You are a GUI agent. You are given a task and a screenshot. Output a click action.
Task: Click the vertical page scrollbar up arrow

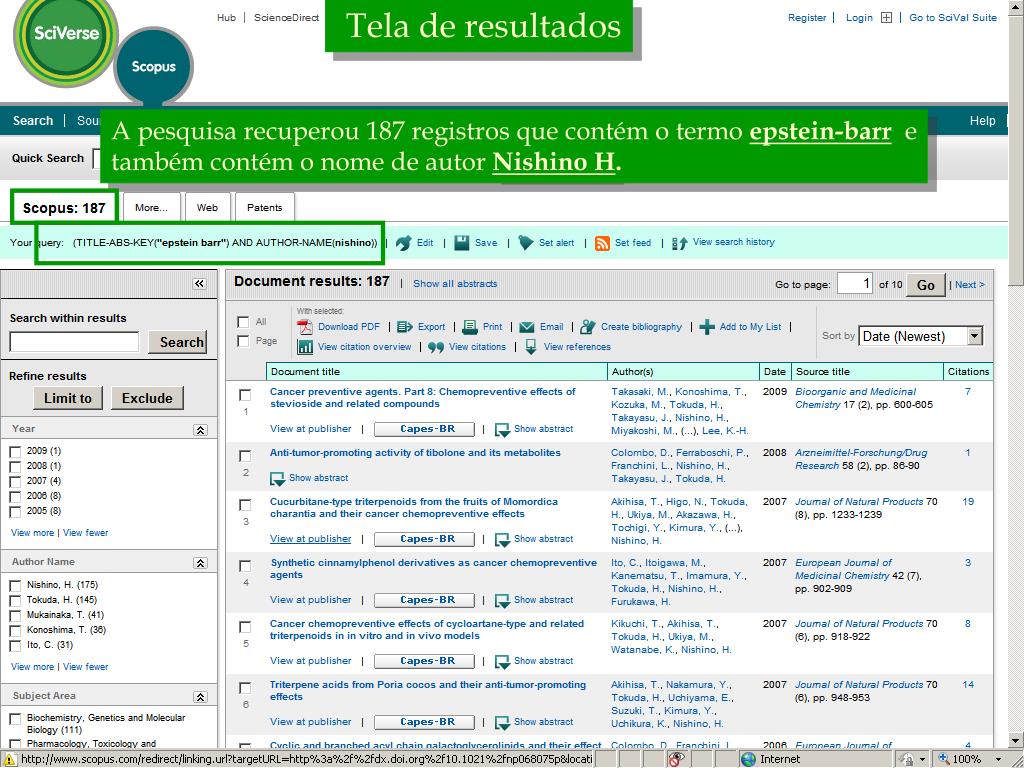click(1016, 7)
